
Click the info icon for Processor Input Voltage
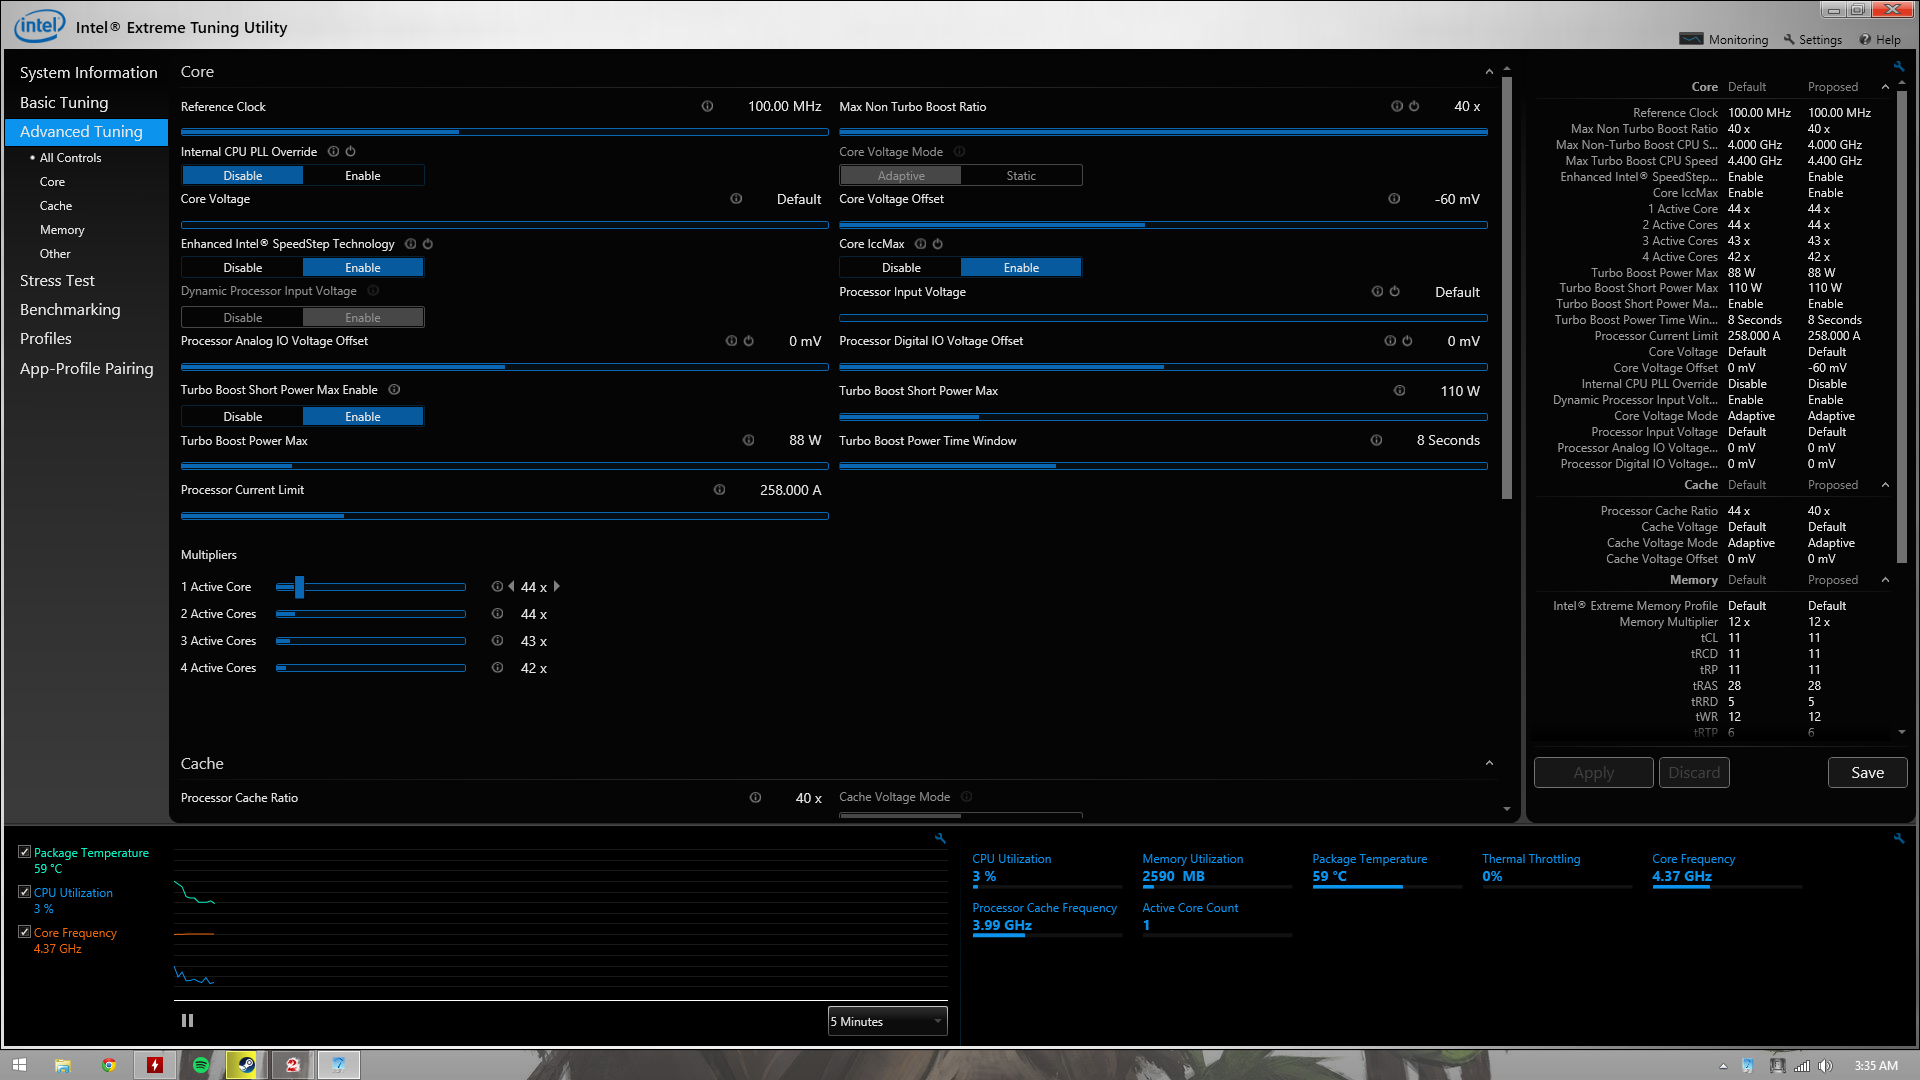click(x=1377, y=292)
